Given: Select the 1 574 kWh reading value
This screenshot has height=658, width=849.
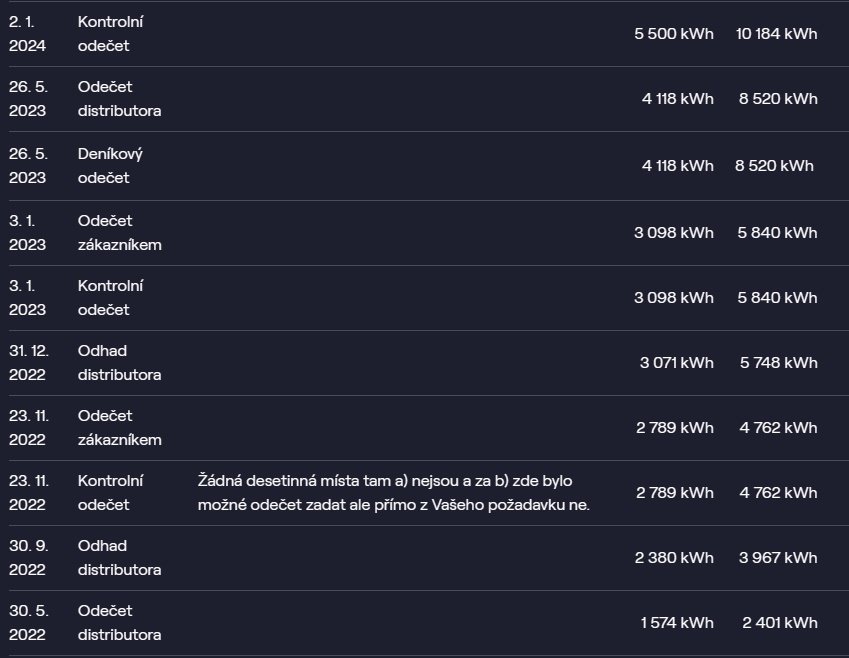Looking at the screenshot, I should pyautogui.click(x=676, y=623).
